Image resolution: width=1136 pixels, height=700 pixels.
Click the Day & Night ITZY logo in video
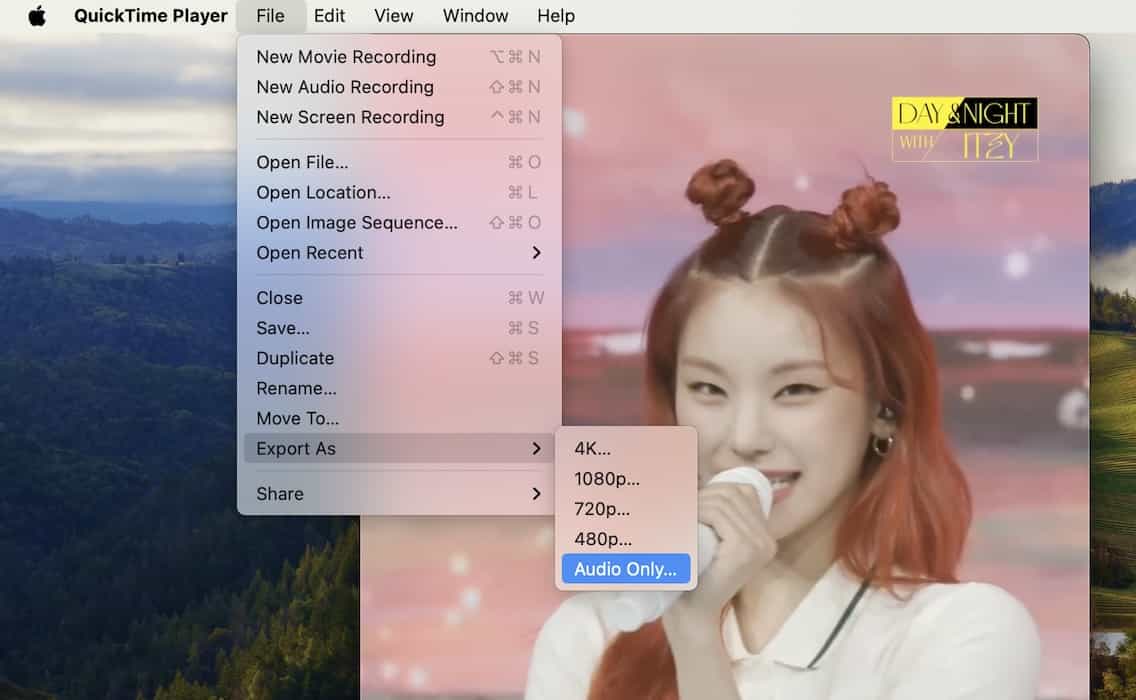tap(964, 129)
